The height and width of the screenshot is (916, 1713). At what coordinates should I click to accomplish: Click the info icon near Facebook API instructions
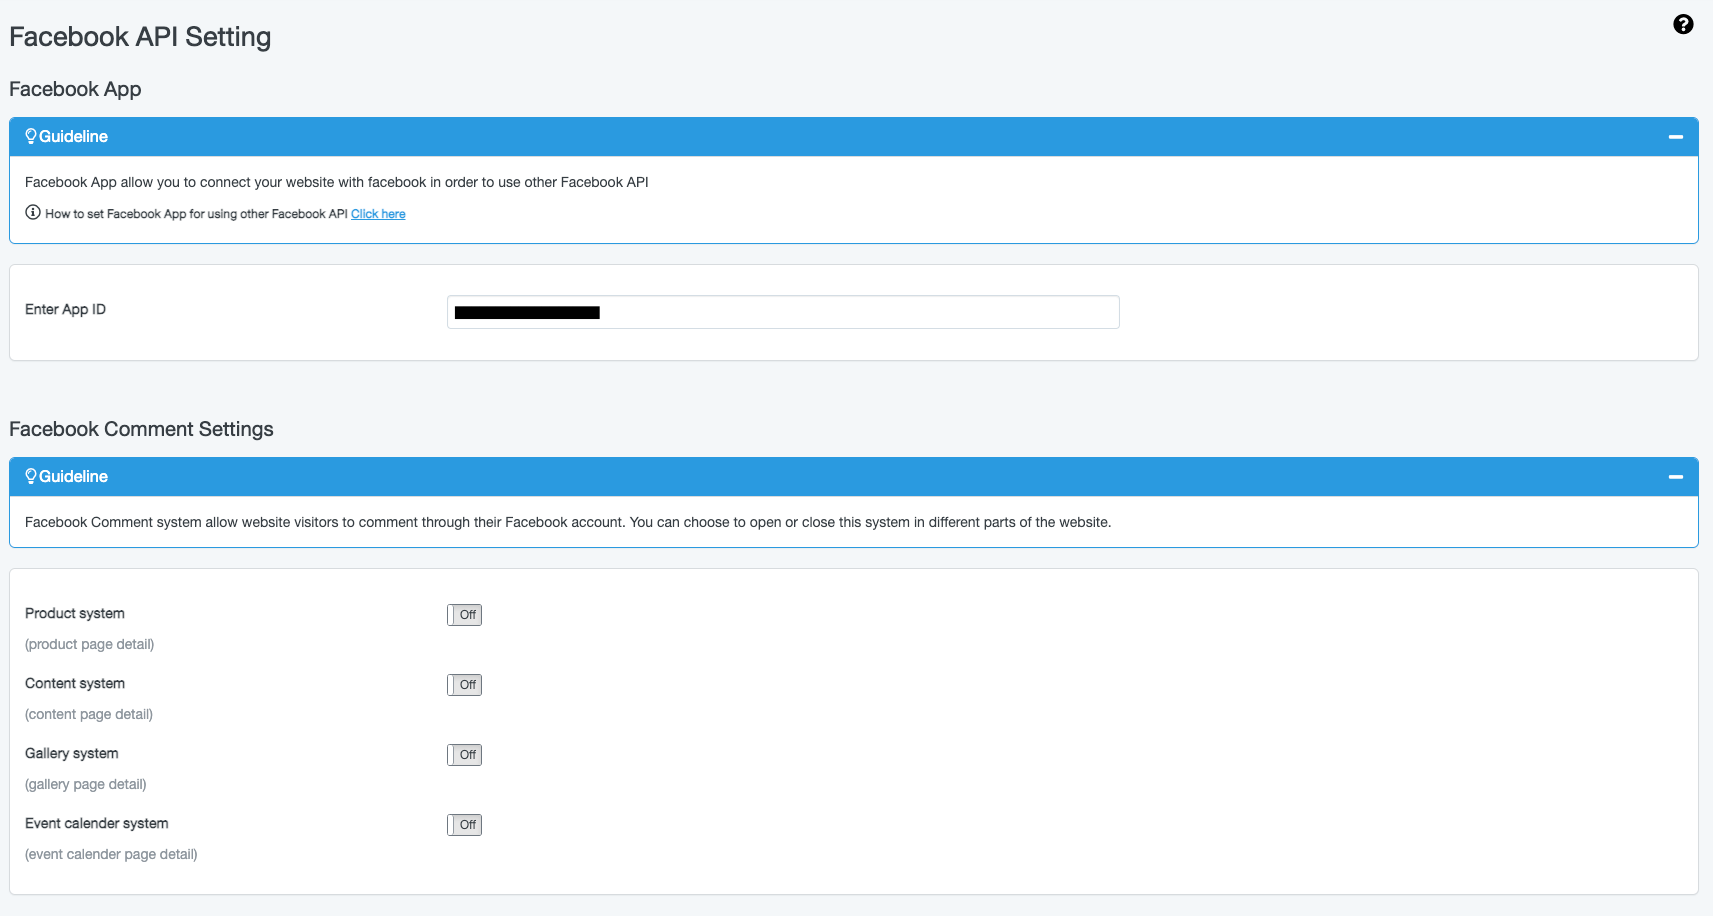click(x=31, y=213)
